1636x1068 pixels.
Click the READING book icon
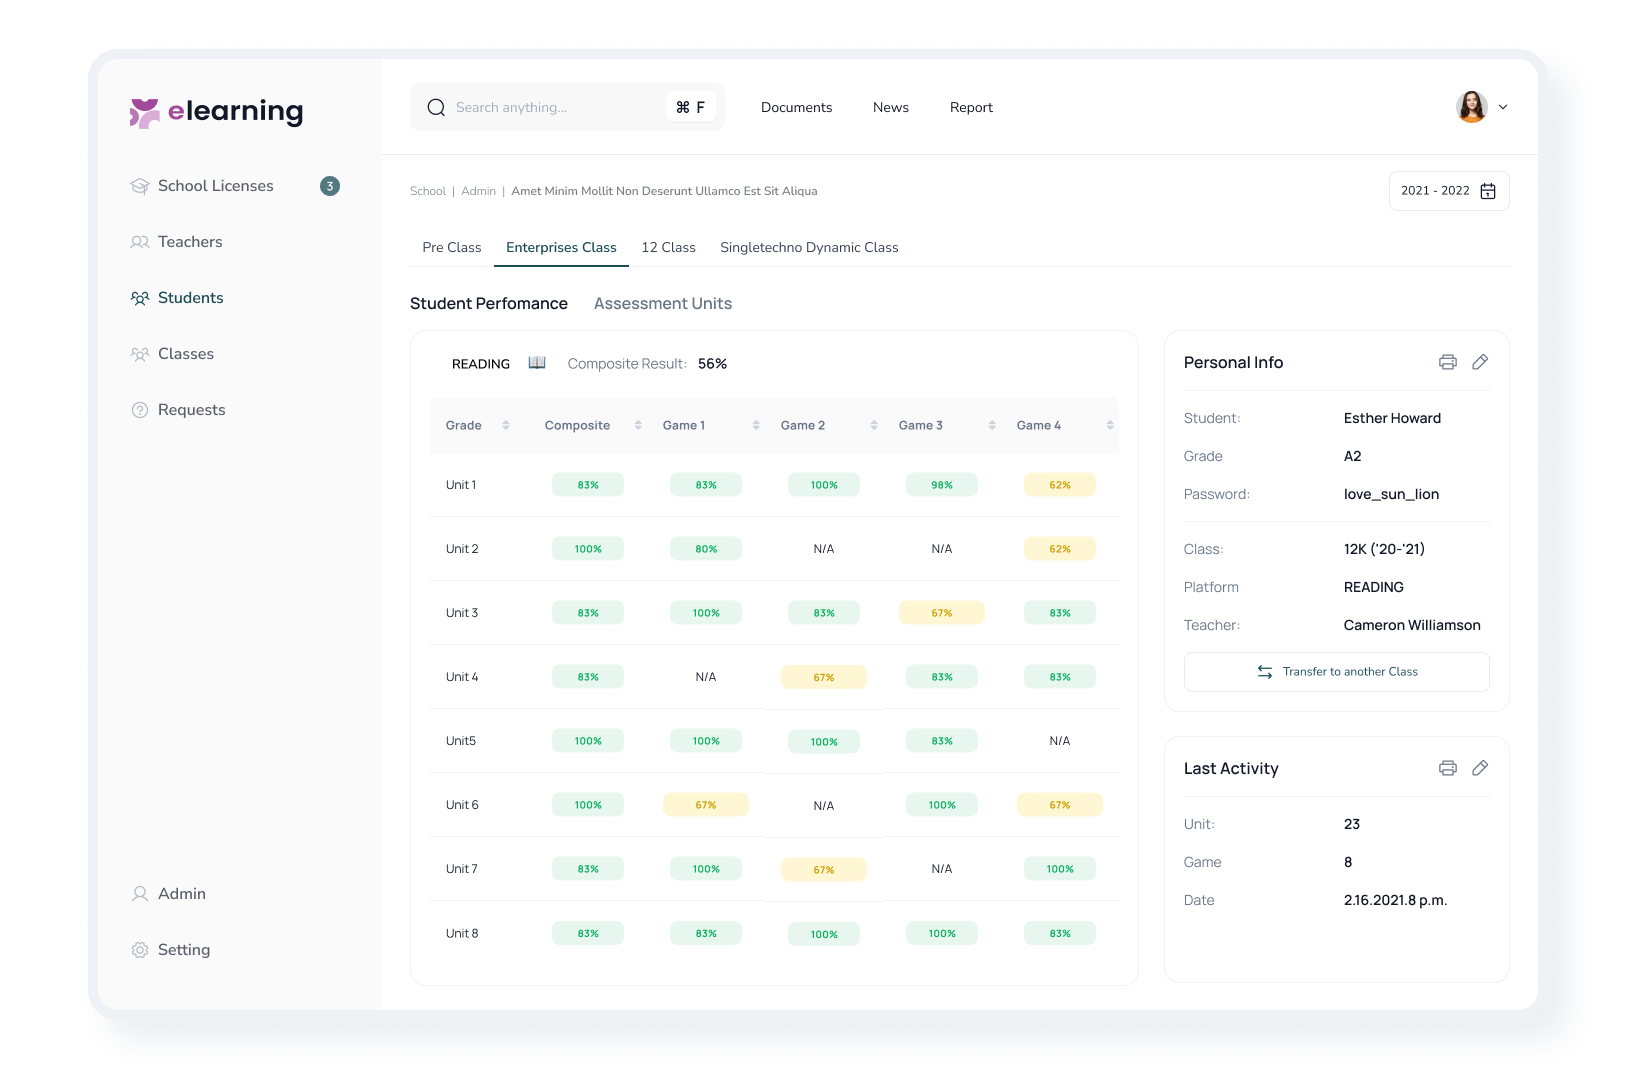537,363
